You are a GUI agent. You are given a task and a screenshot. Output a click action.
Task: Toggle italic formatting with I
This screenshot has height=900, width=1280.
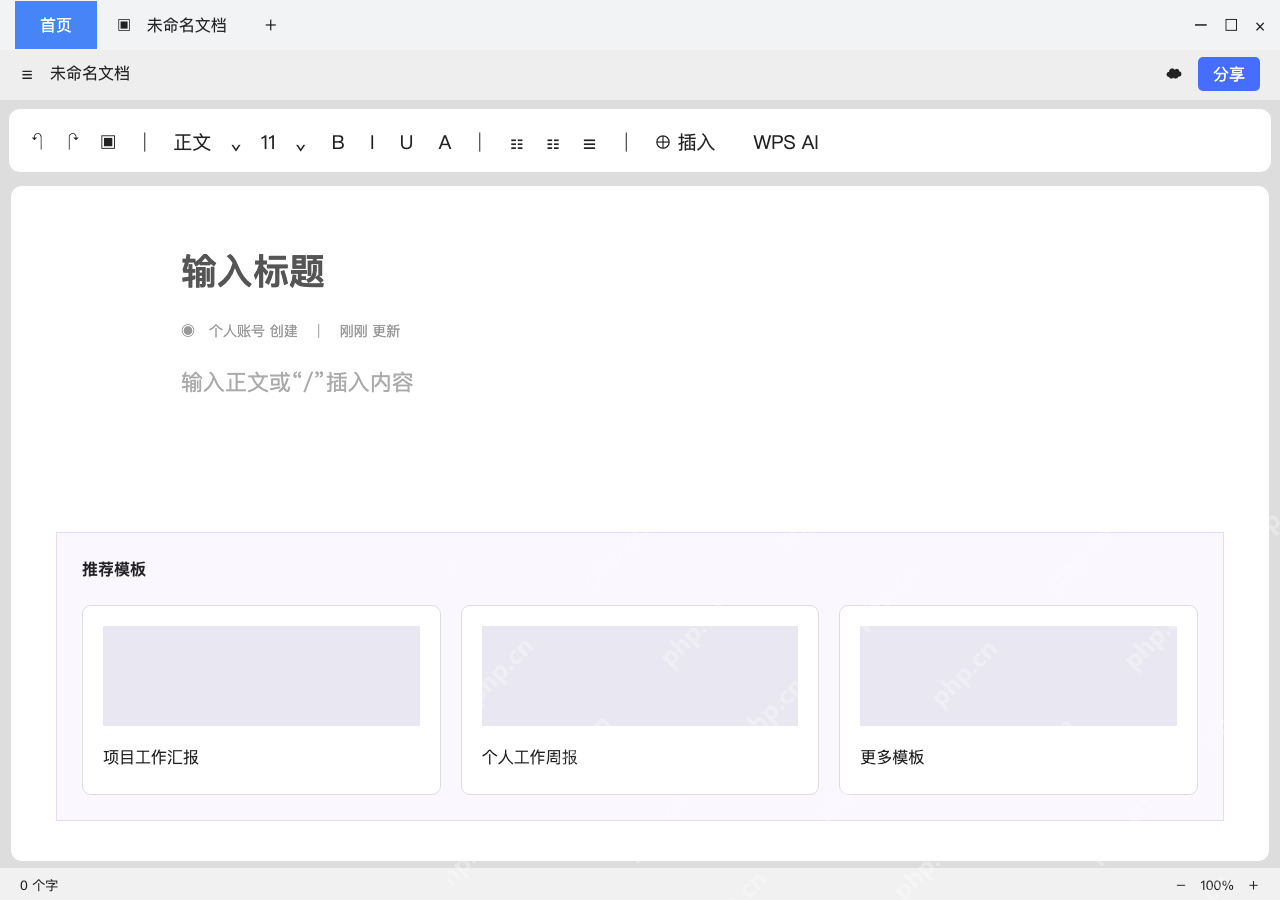[372, 143]
